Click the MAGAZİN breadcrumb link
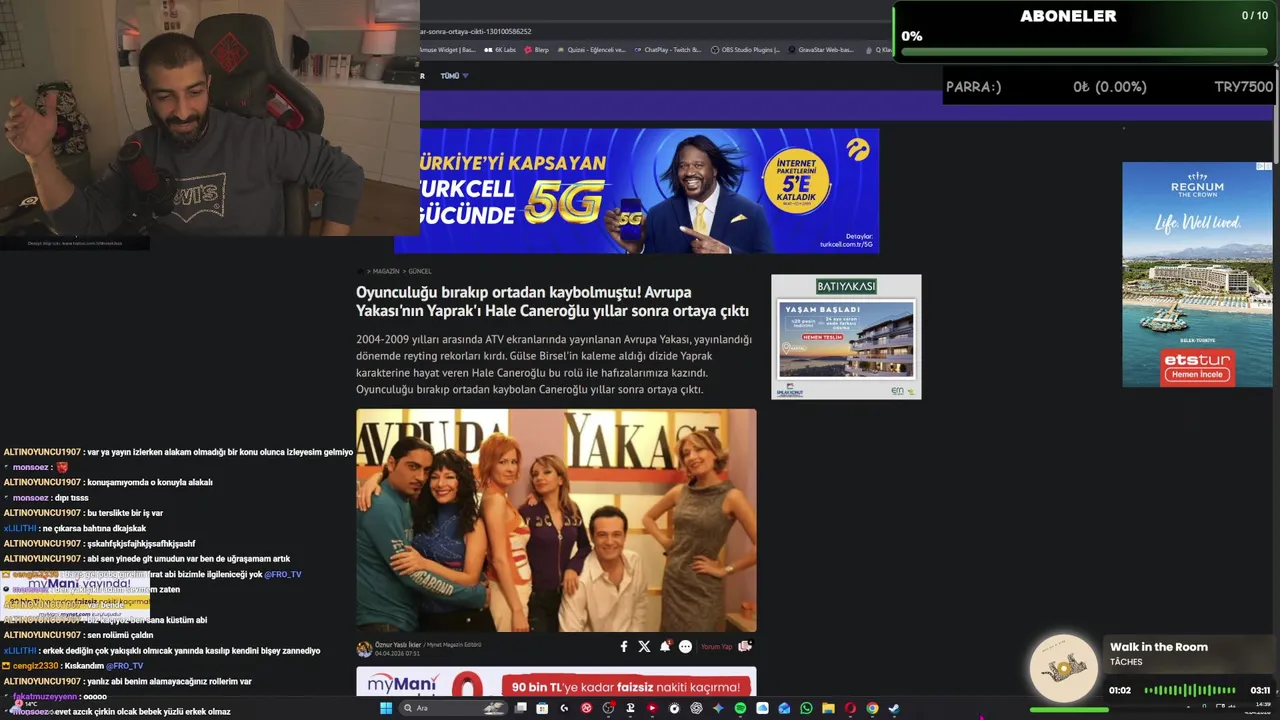The width and height of the screenshot is (1280, 720). point(386,271)
